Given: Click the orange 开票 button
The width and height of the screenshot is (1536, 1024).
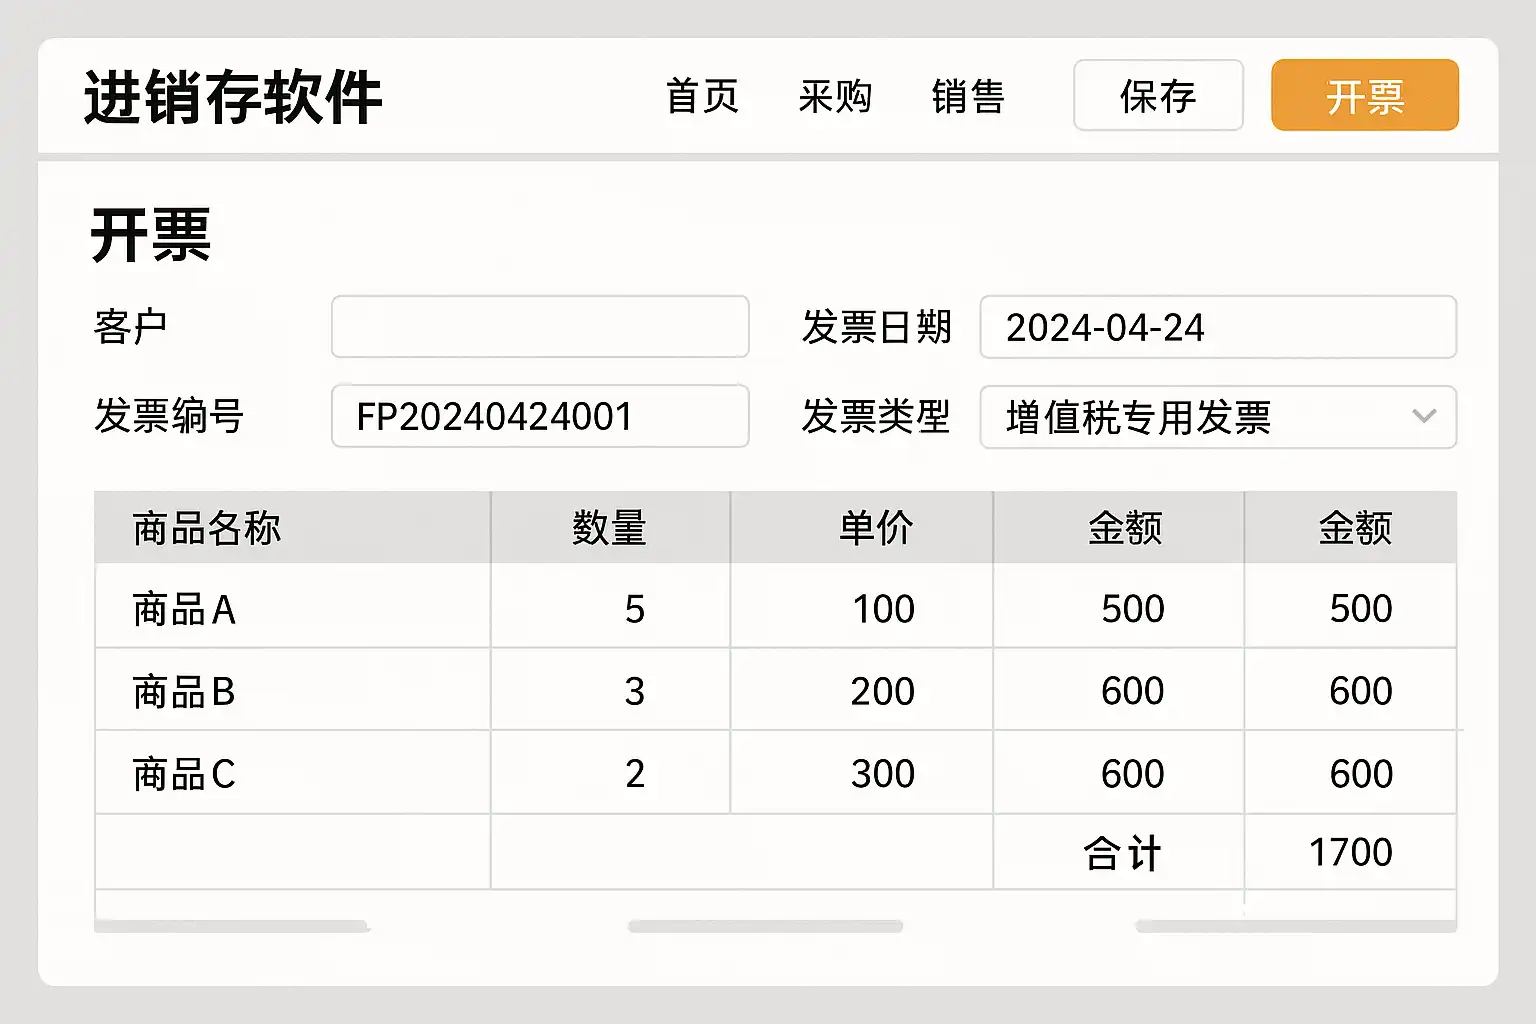Looking at the screenshot, I should pos(1364,96).
